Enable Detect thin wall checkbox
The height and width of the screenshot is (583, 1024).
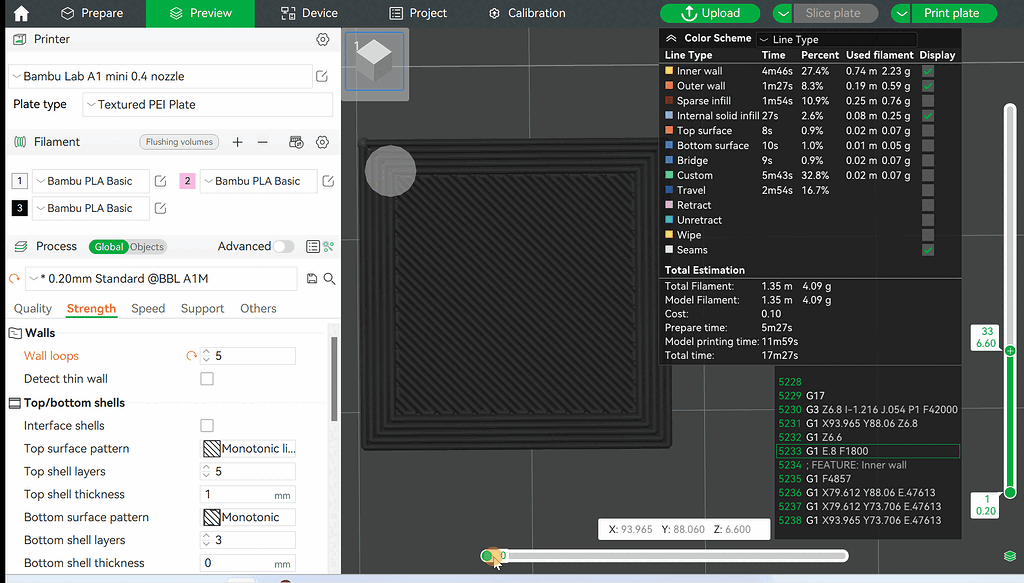[x=207, y=379]
